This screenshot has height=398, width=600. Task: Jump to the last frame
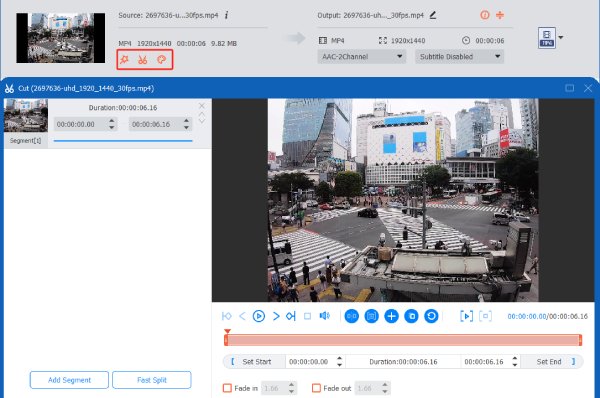click(291, 316)
